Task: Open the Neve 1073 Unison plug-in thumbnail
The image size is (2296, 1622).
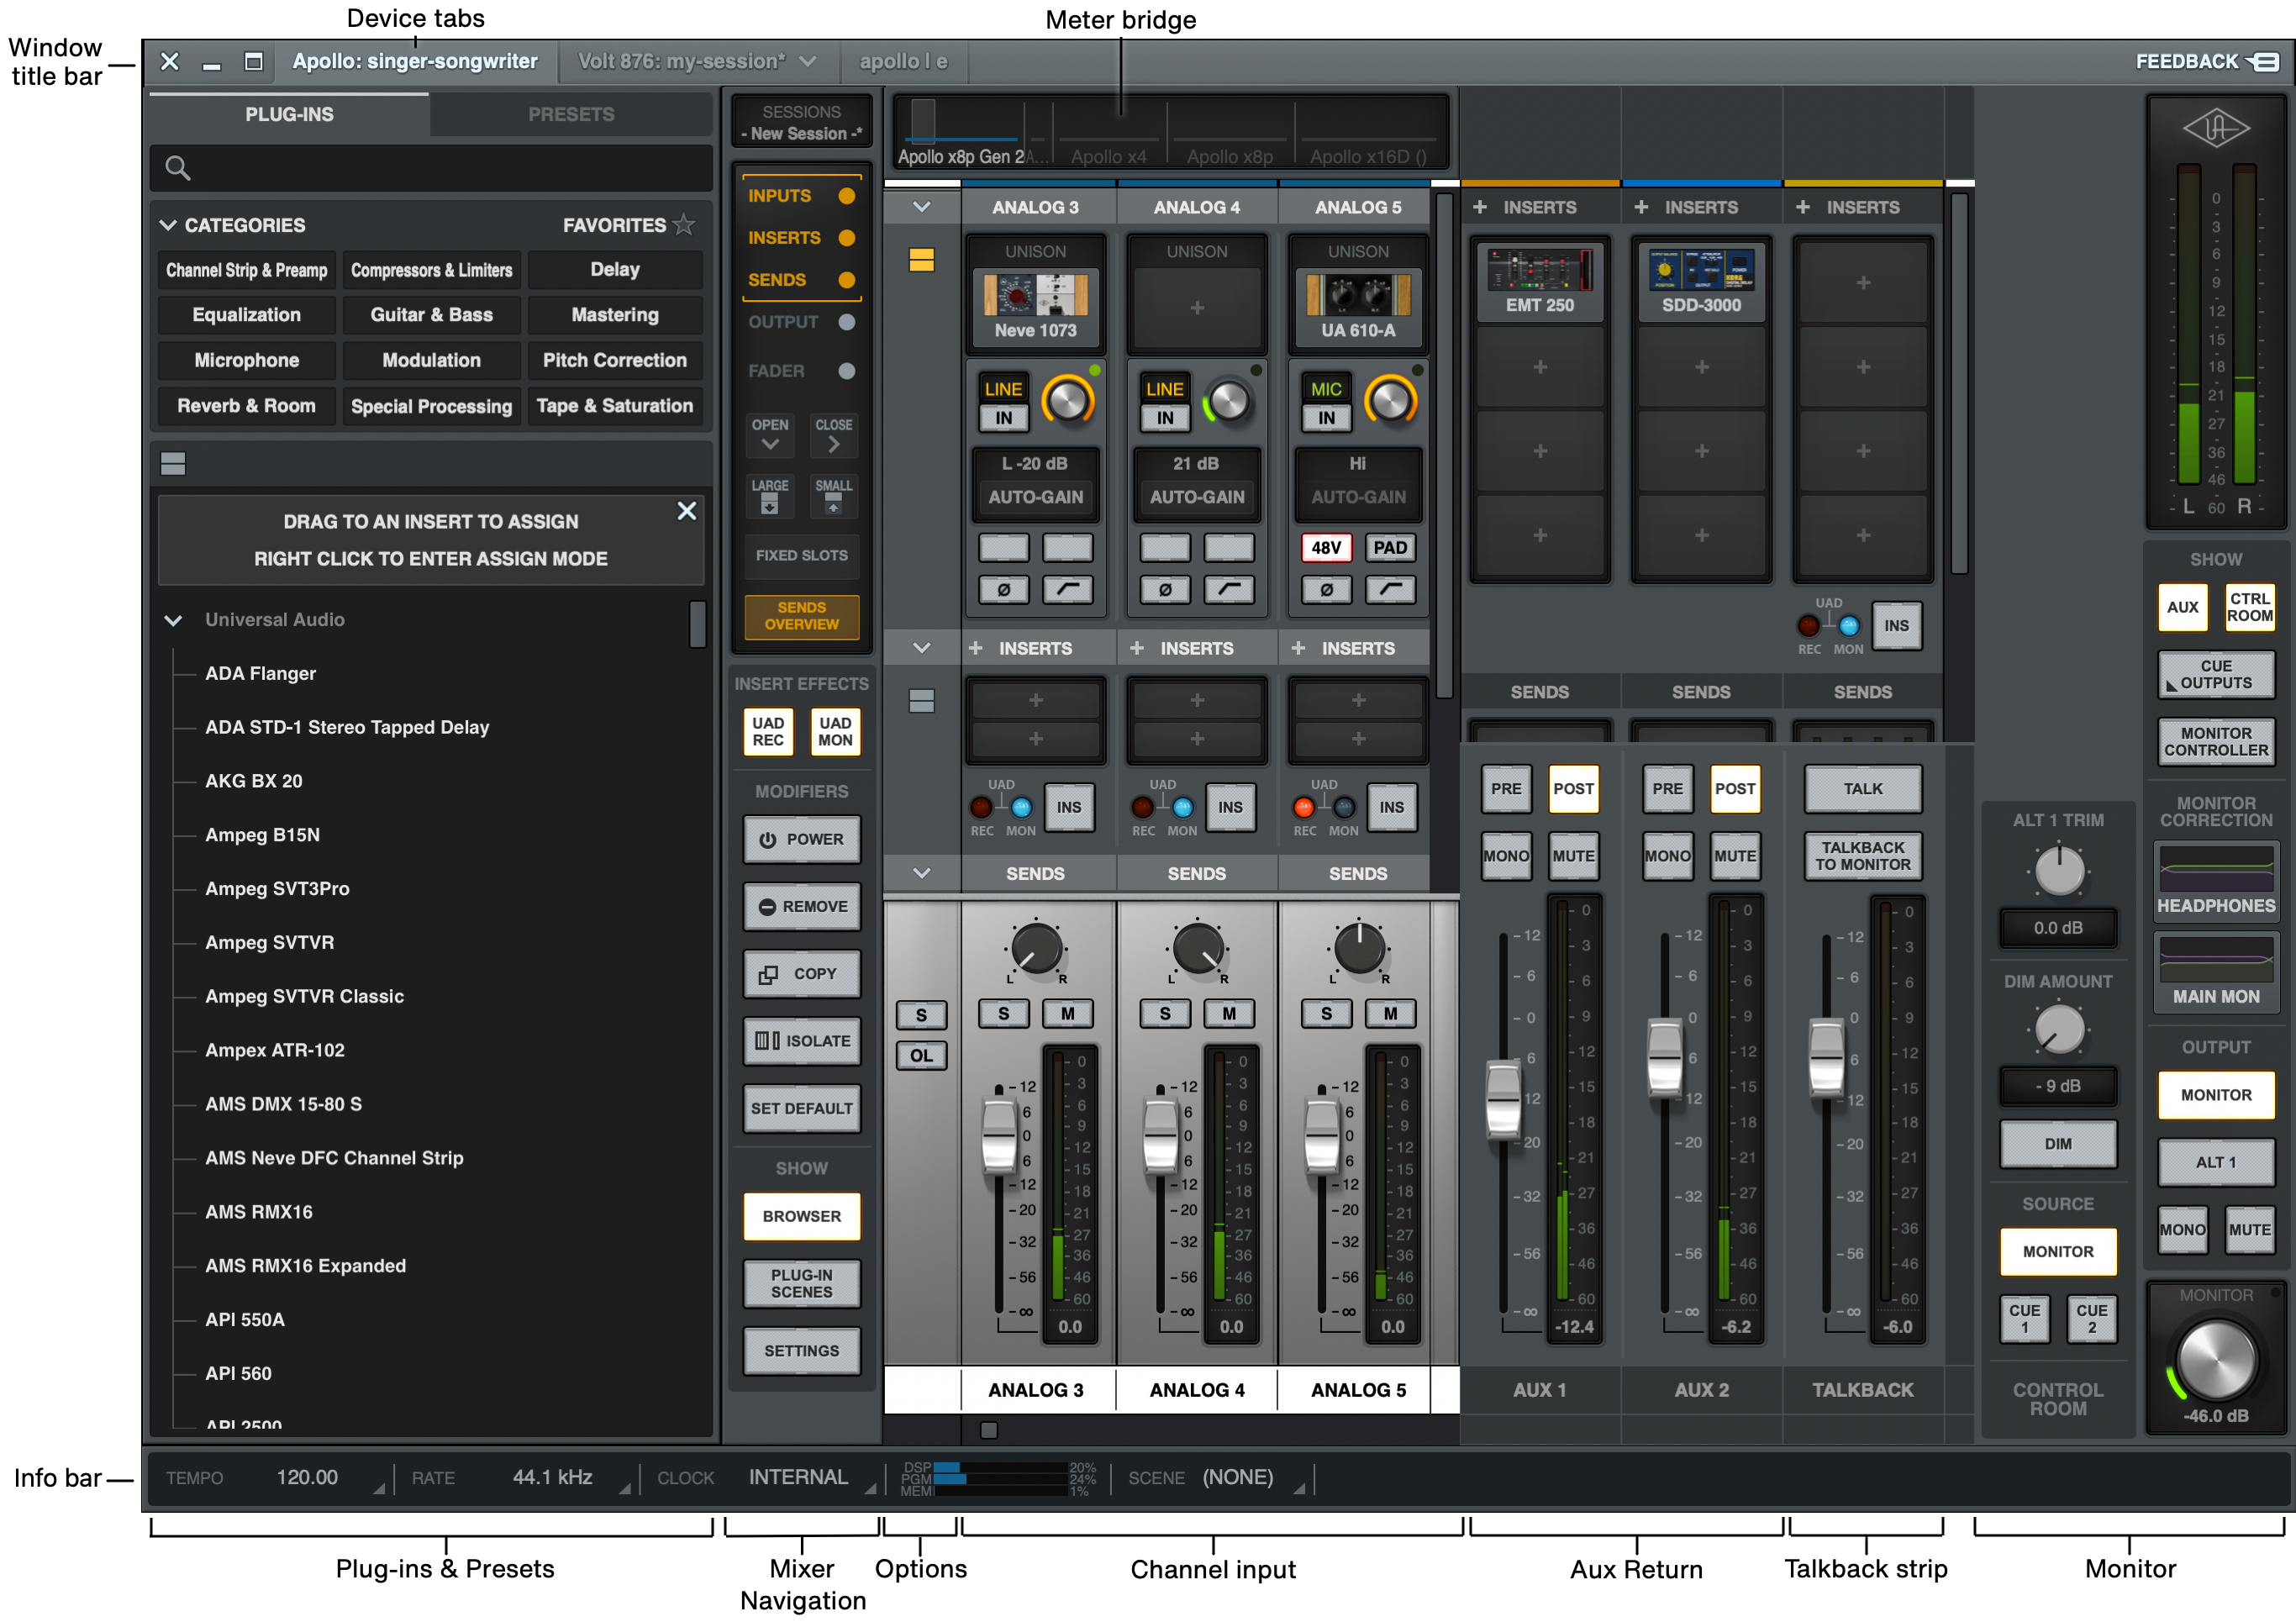Action: point(1035,296)
